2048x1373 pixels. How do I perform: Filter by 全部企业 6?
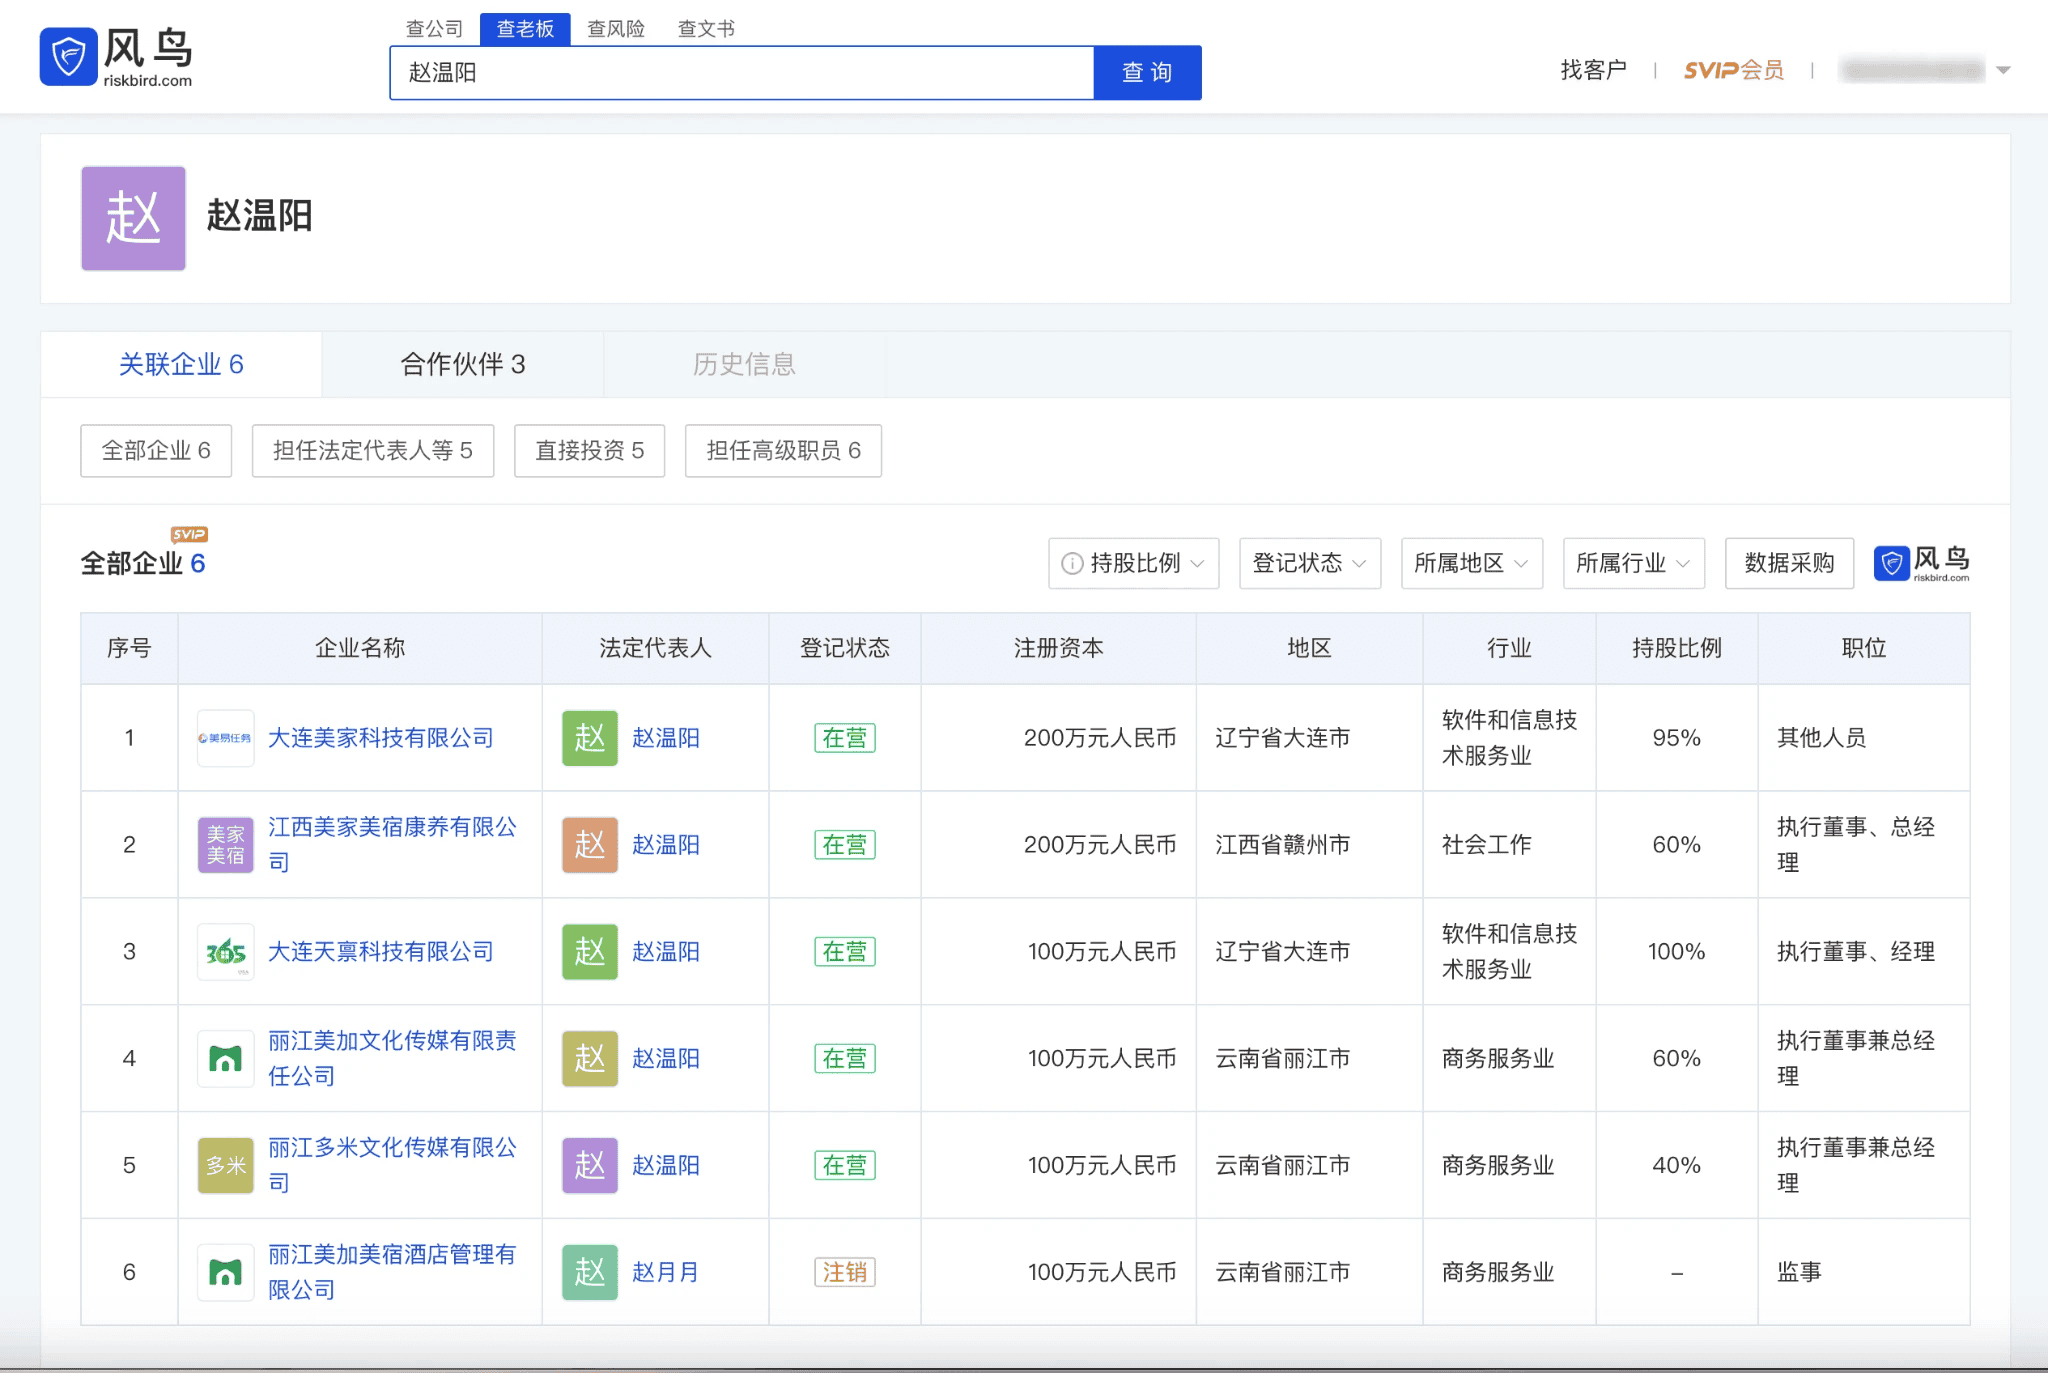click(156, 451)
